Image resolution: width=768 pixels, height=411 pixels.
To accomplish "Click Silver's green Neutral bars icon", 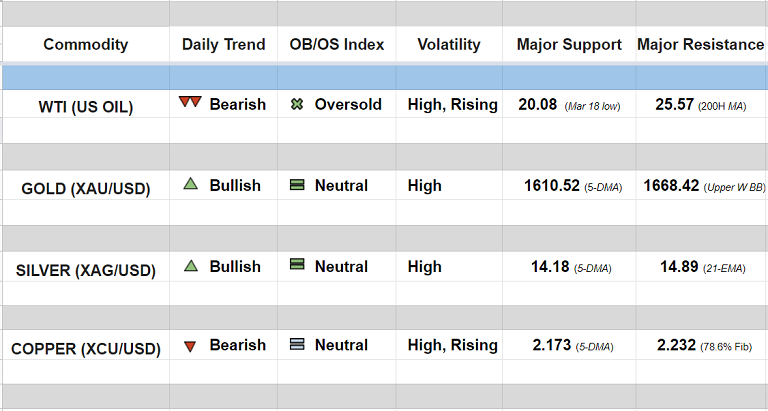I will click(x=296, y=266).
